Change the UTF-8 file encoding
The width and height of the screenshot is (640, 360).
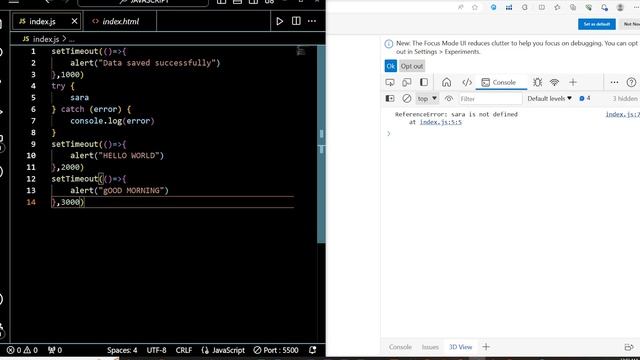click(x=156, y=350)
